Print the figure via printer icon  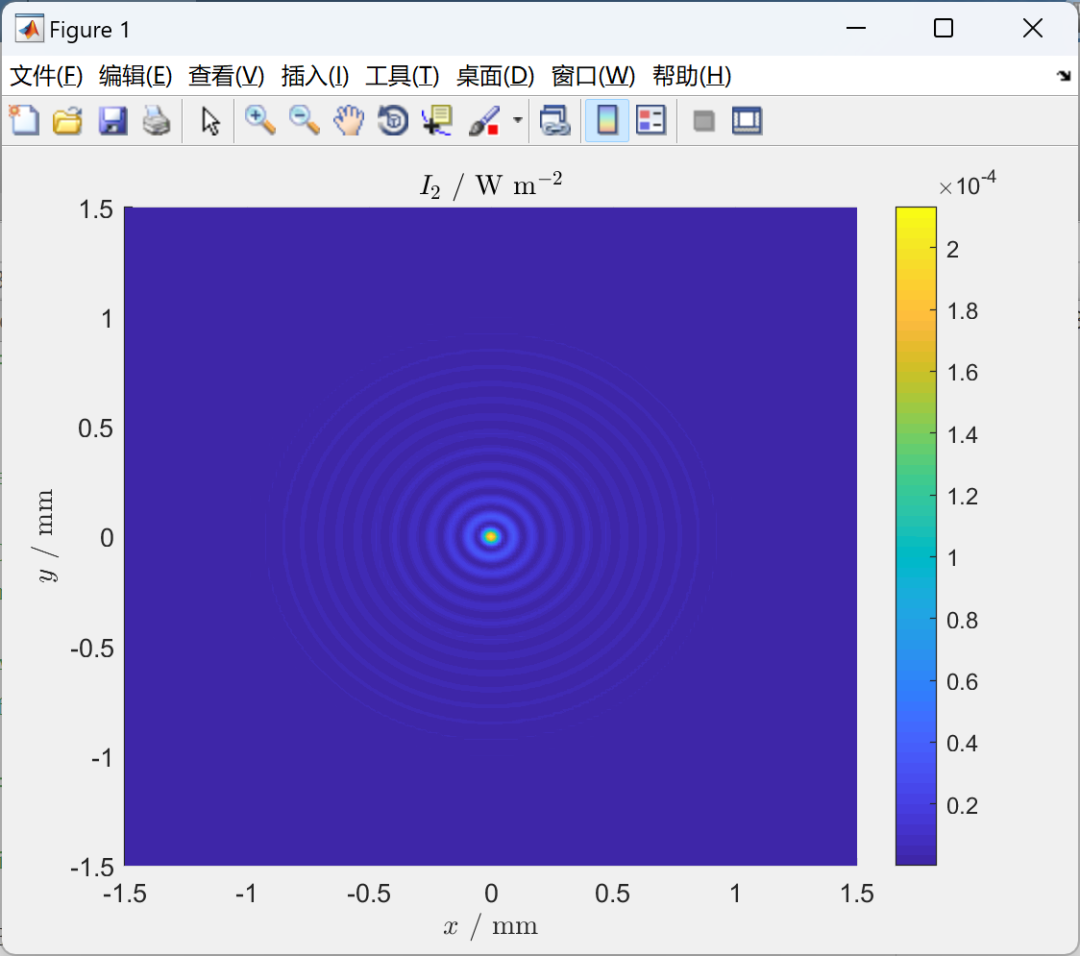point(156,121)
